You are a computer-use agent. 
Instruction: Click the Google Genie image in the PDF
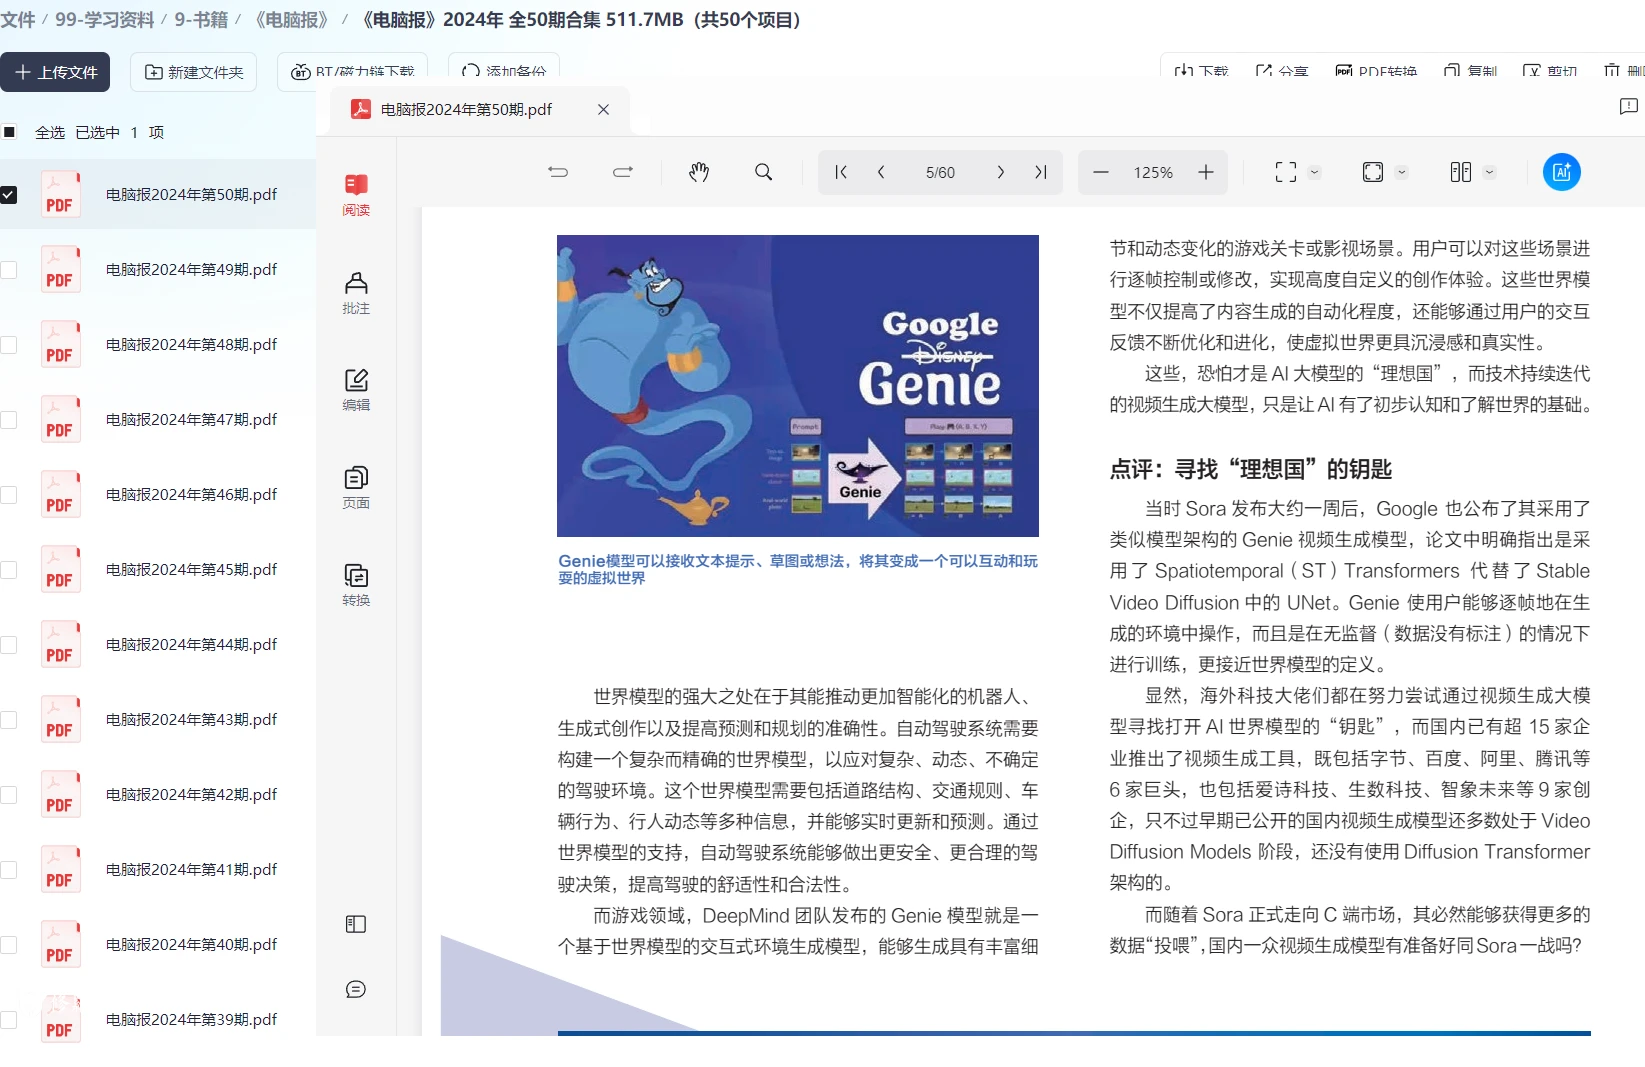coord(798,386)
